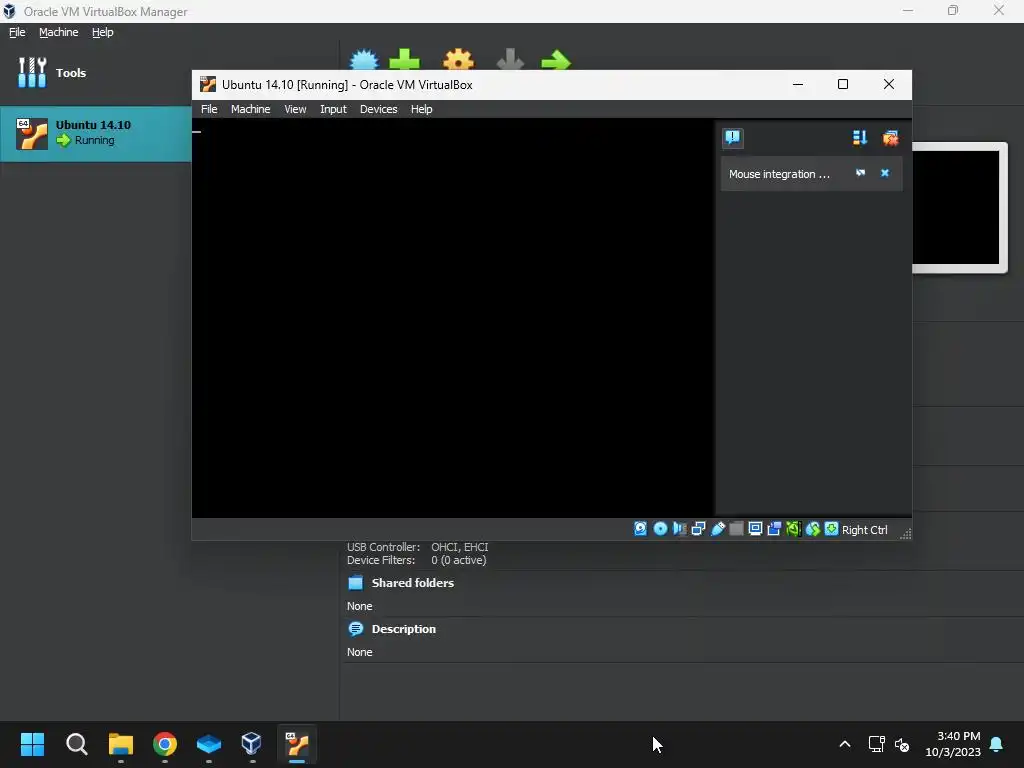Image resolution: width=1024 pixels, height=768 pixels.
Task: Open the VM window Help menu
Action: point(421,109)
